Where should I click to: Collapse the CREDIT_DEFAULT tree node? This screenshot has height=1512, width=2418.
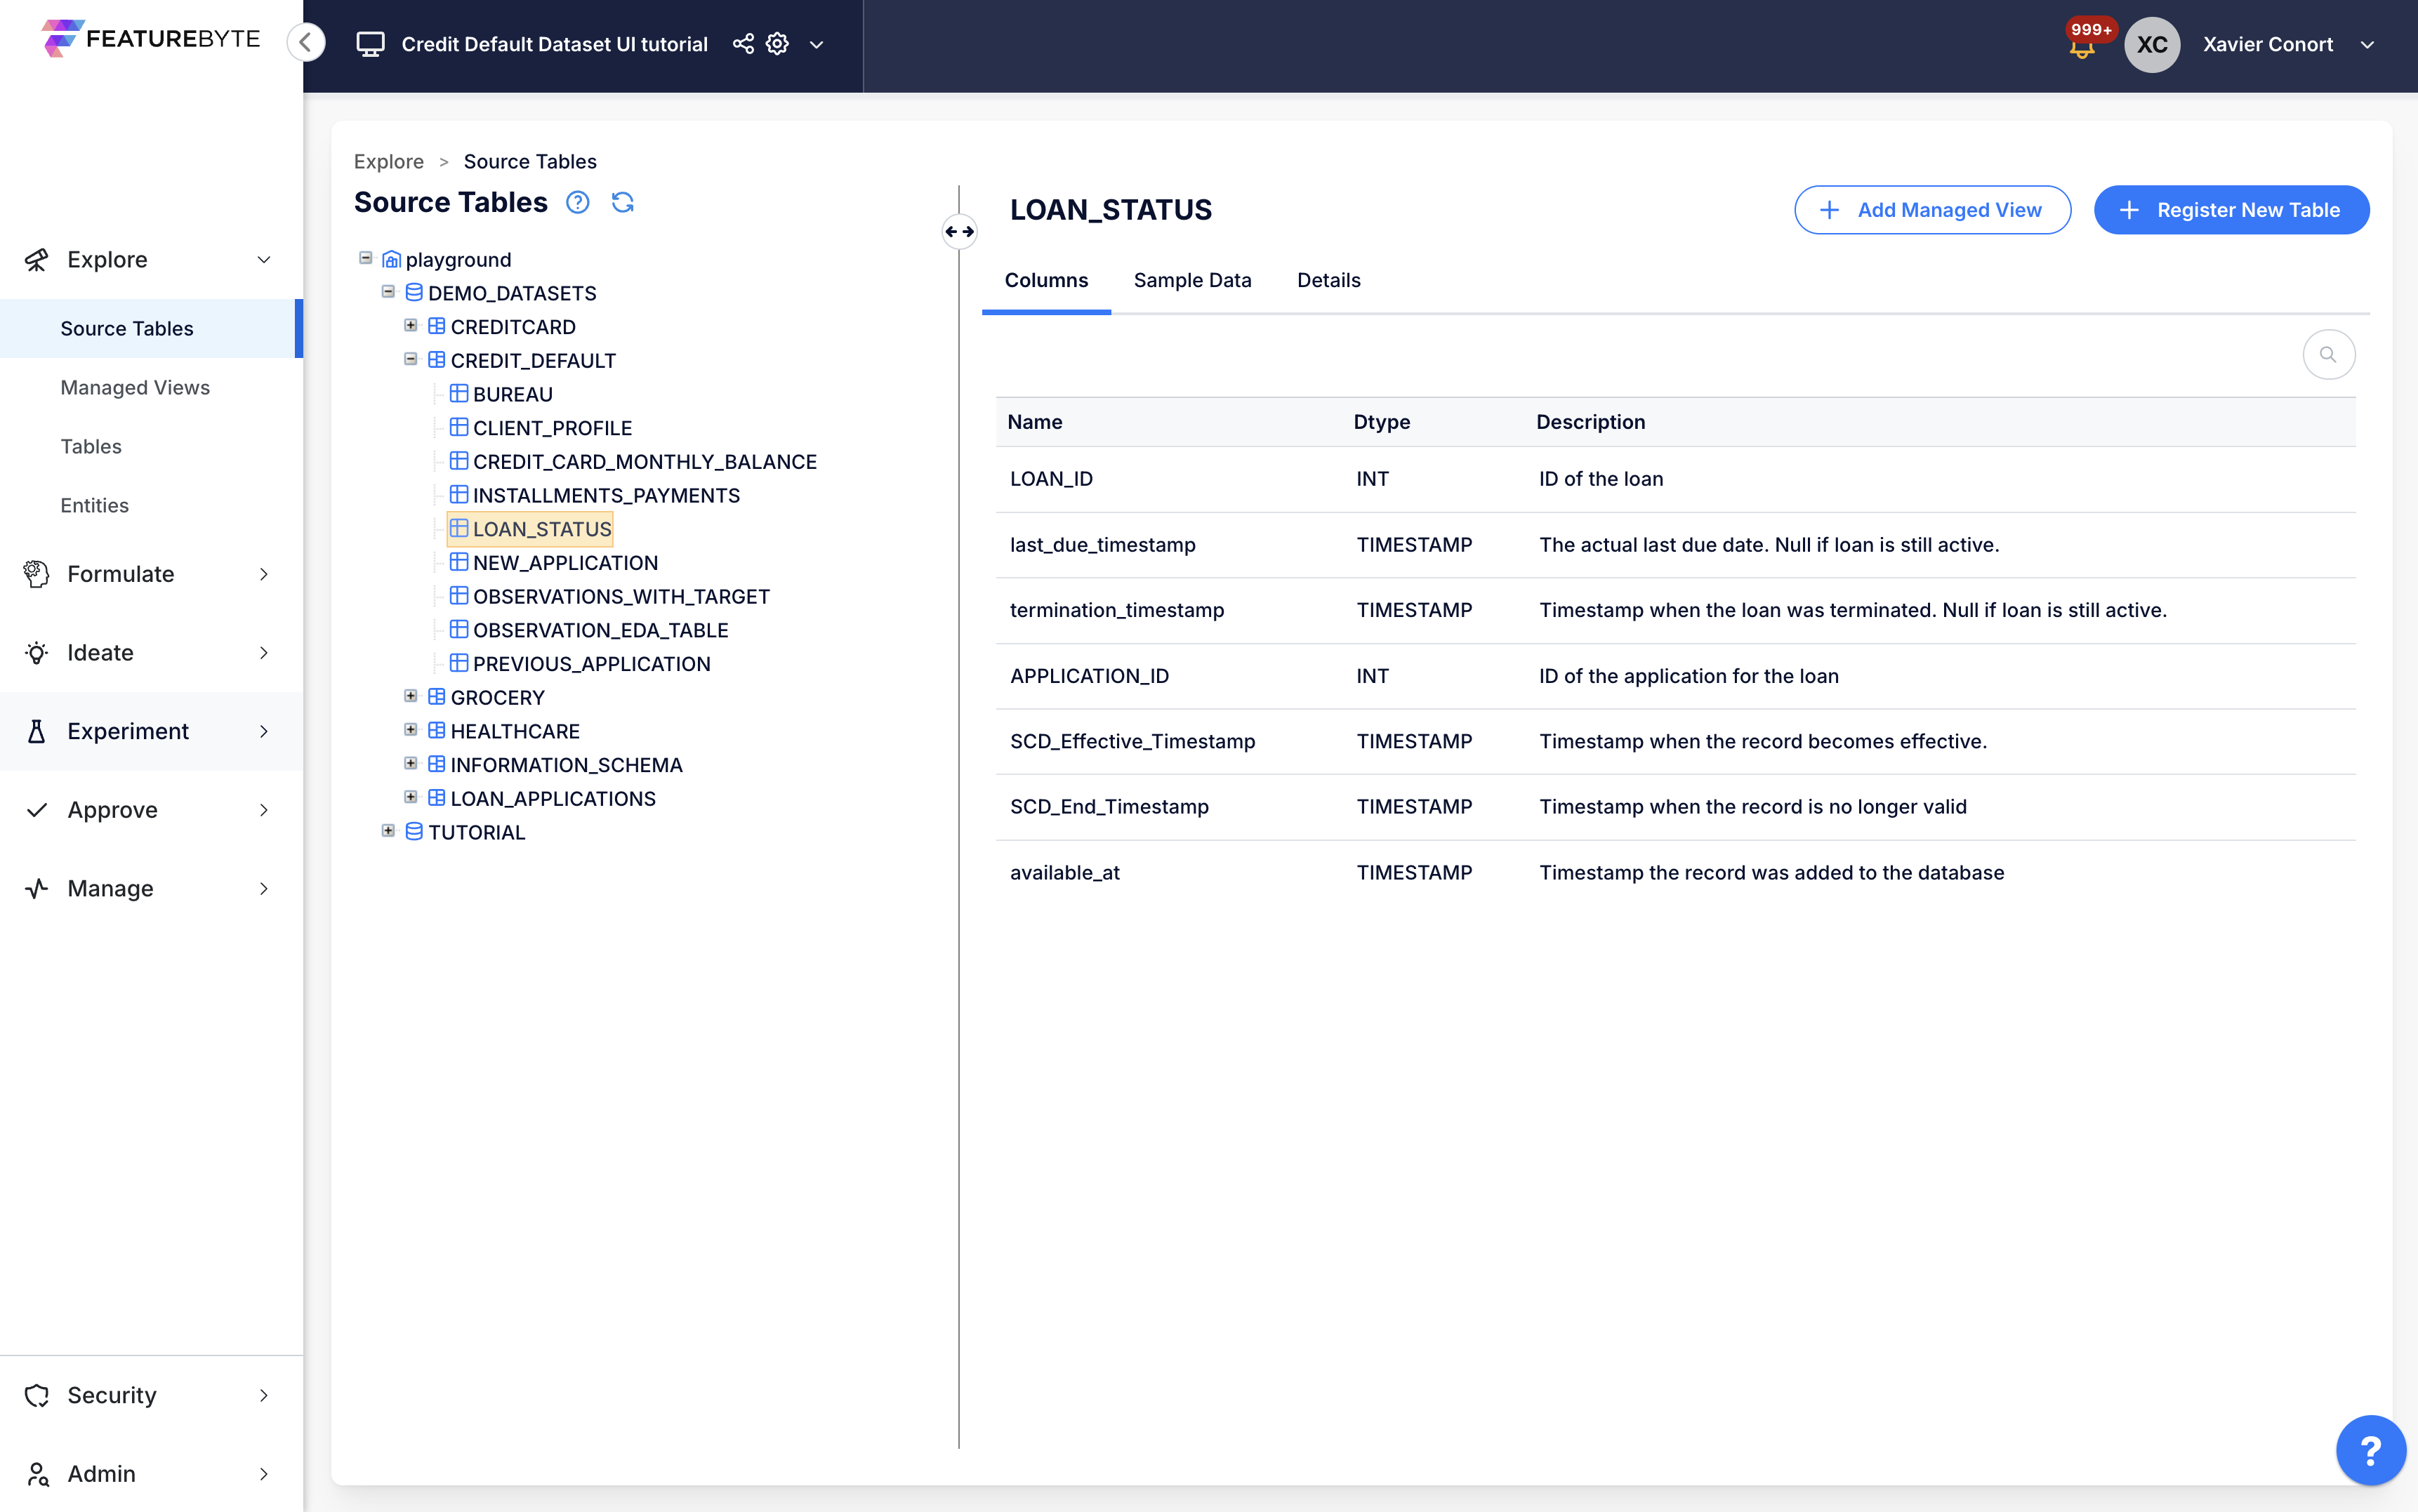coord(410,360)
